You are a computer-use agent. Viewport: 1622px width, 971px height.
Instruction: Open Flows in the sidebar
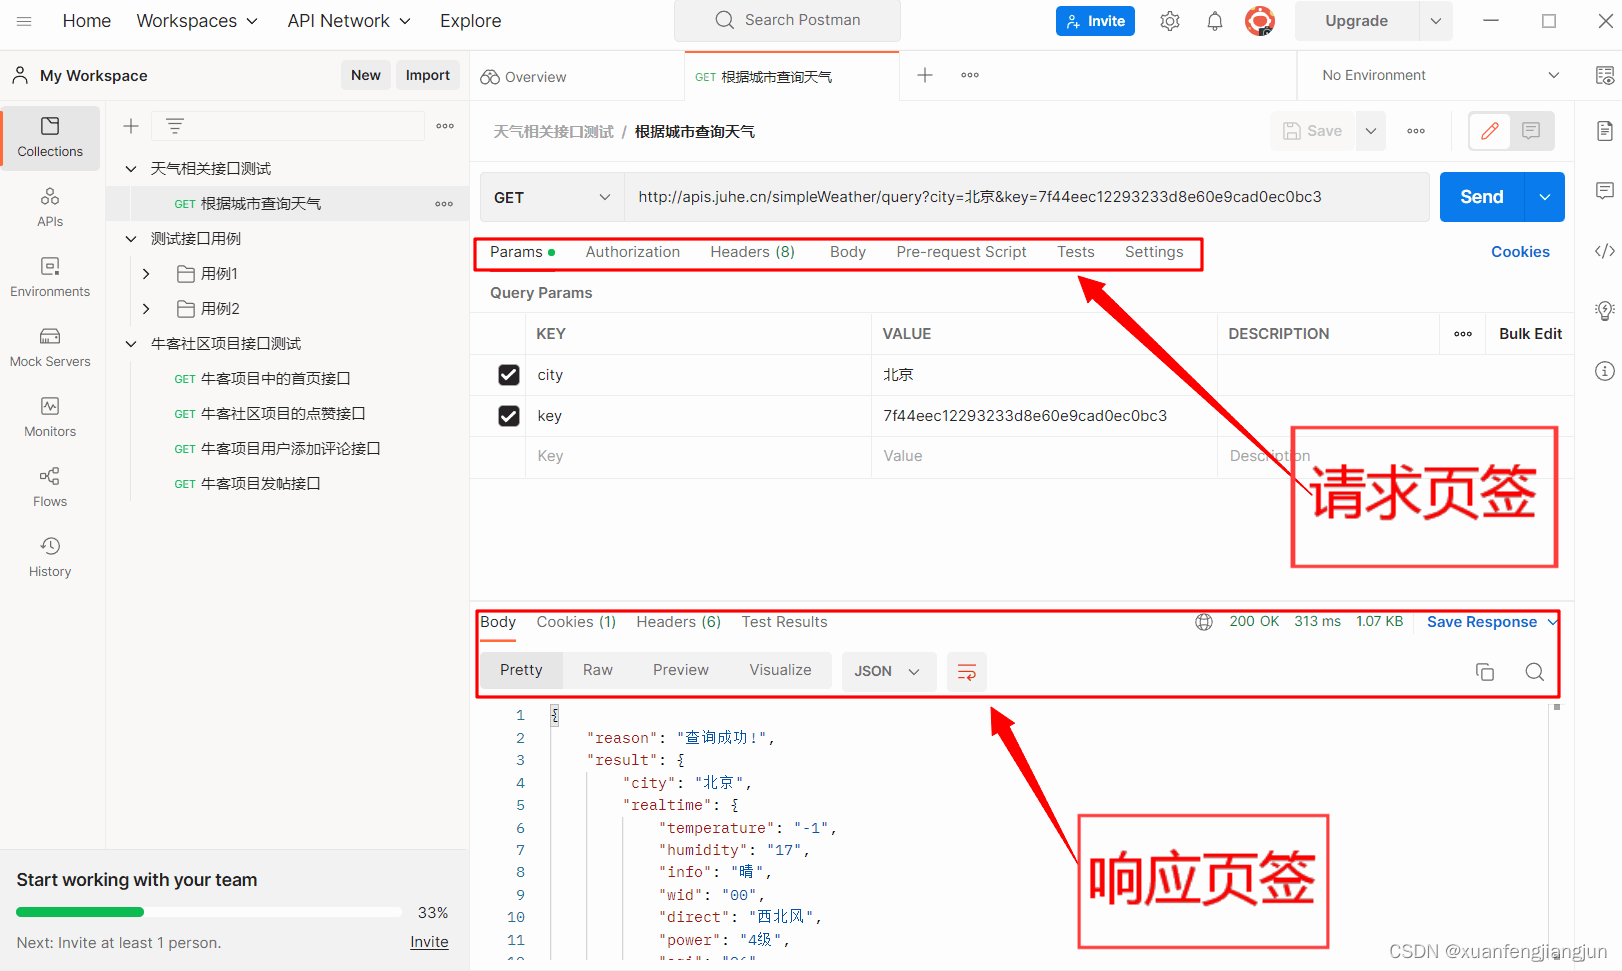click(x=50, y=487)
